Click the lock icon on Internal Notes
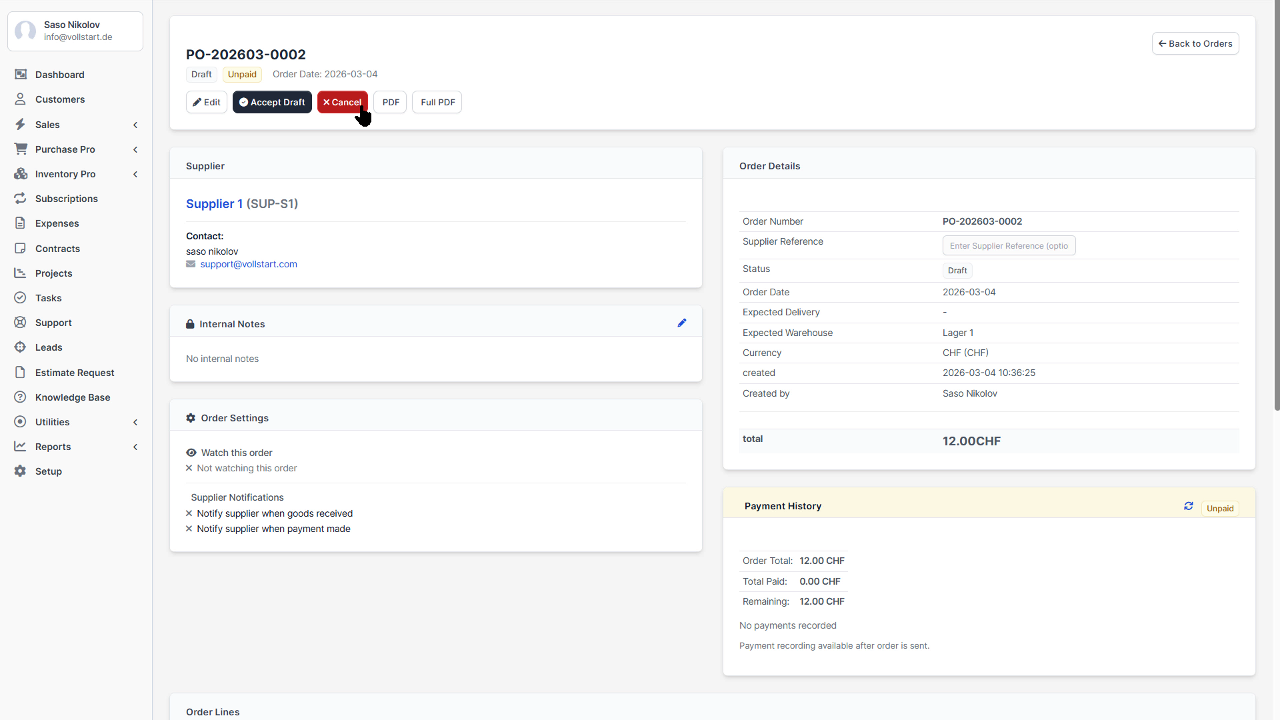1280x720 pixels. (x=190, y=324)
